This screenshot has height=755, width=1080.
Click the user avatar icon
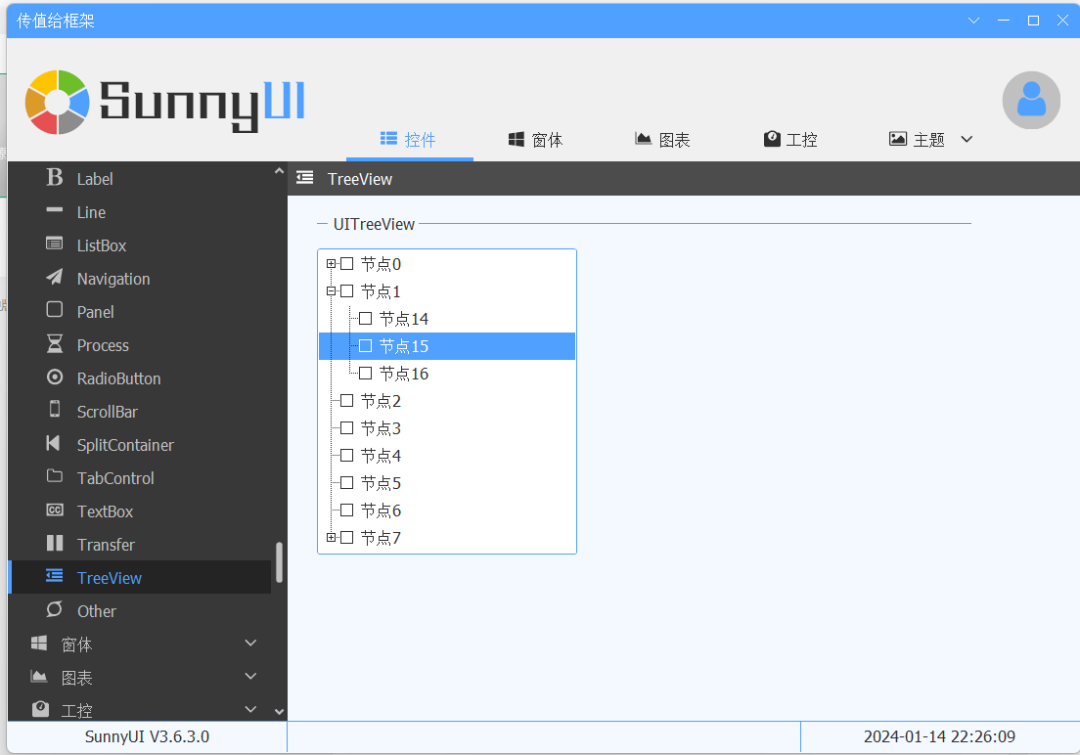pos(1031,100)
